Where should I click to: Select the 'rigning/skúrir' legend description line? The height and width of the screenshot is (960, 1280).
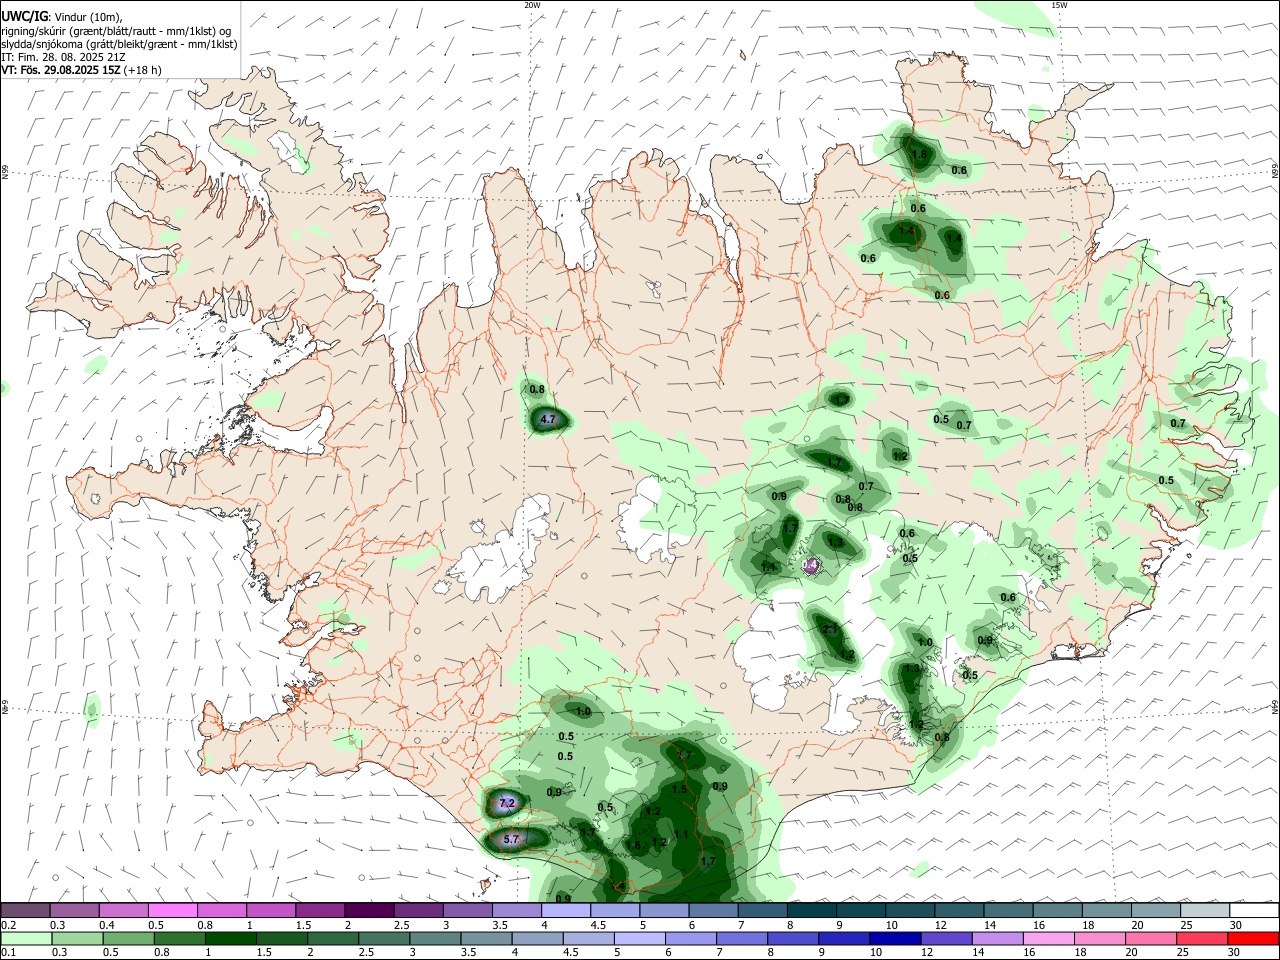(116, 31)
